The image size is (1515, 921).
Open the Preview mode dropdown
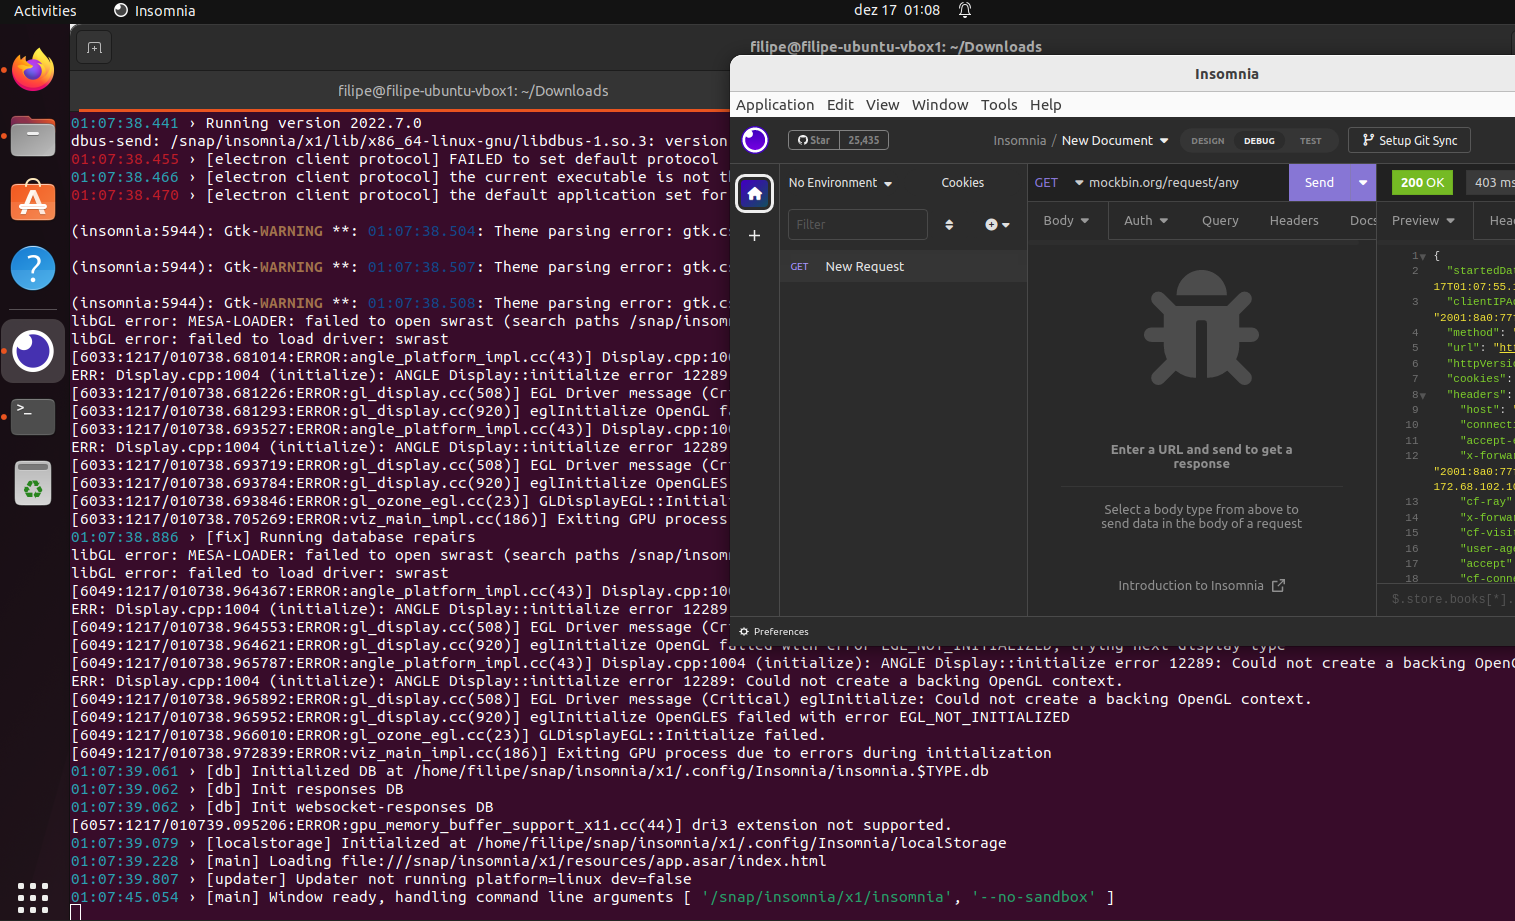tap(1423, 221)
